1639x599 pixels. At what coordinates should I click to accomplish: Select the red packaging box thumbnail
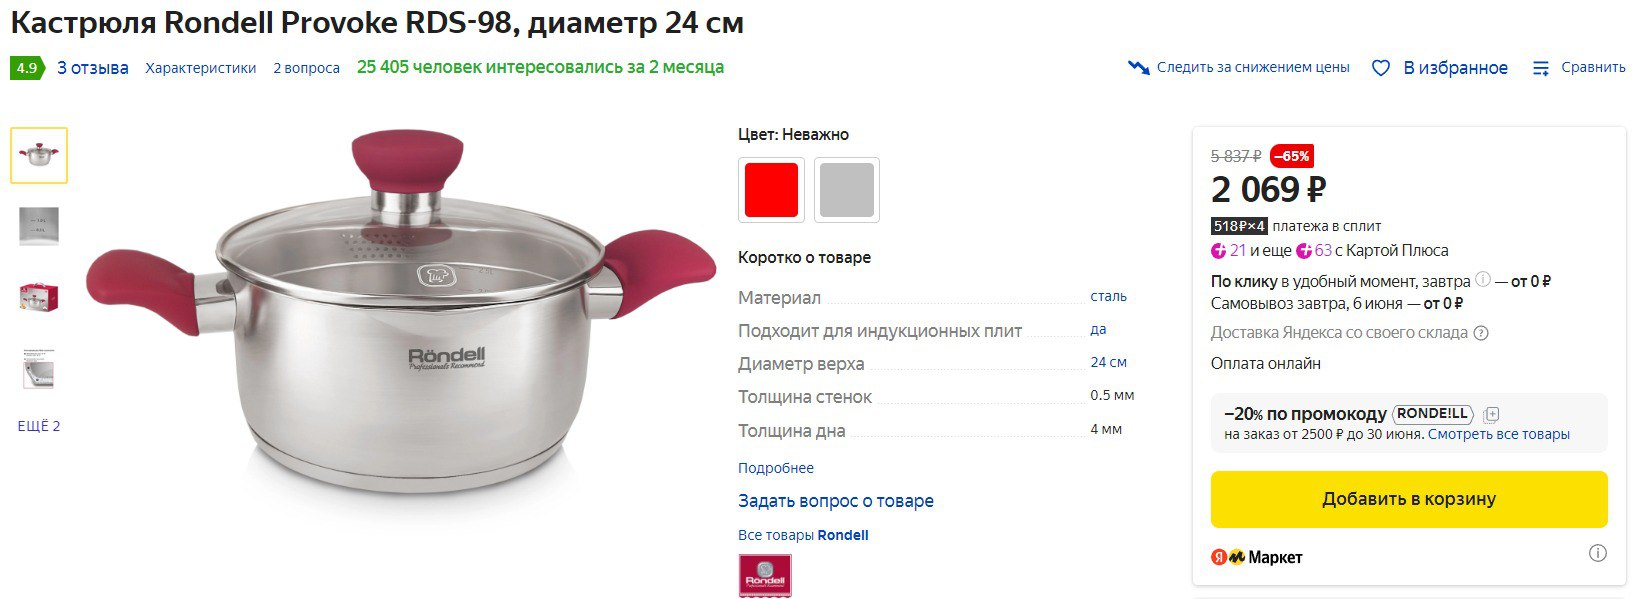click(39, 298)
